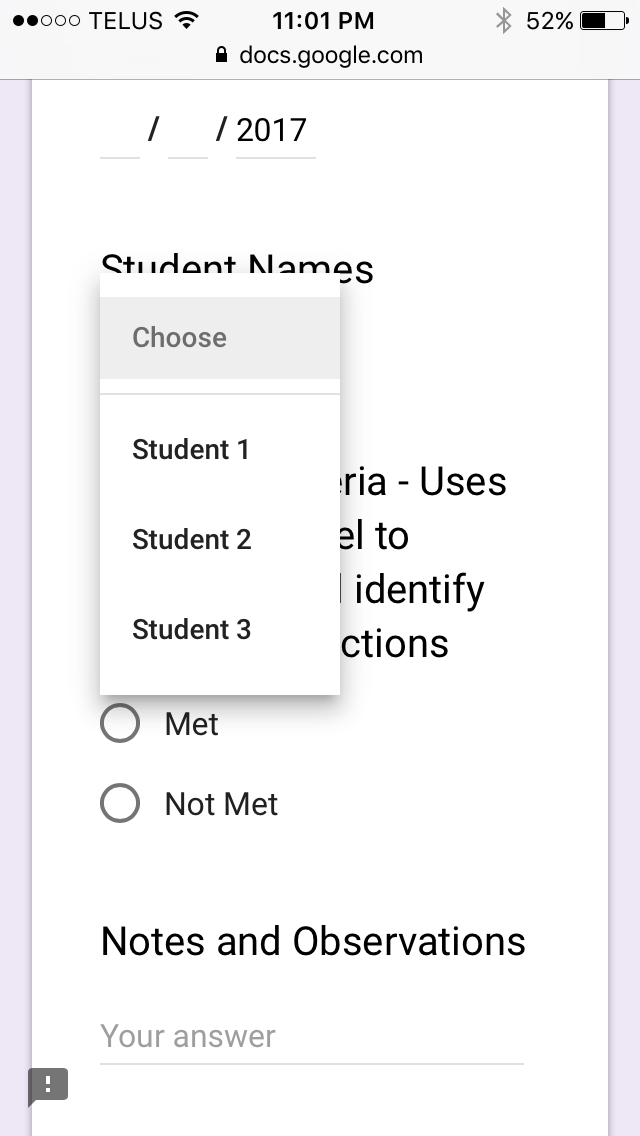This screenshot has width=640, height=1136.
Task: Tap the Bluetooth icon in status bar
Action: click(x=504, y=20)
